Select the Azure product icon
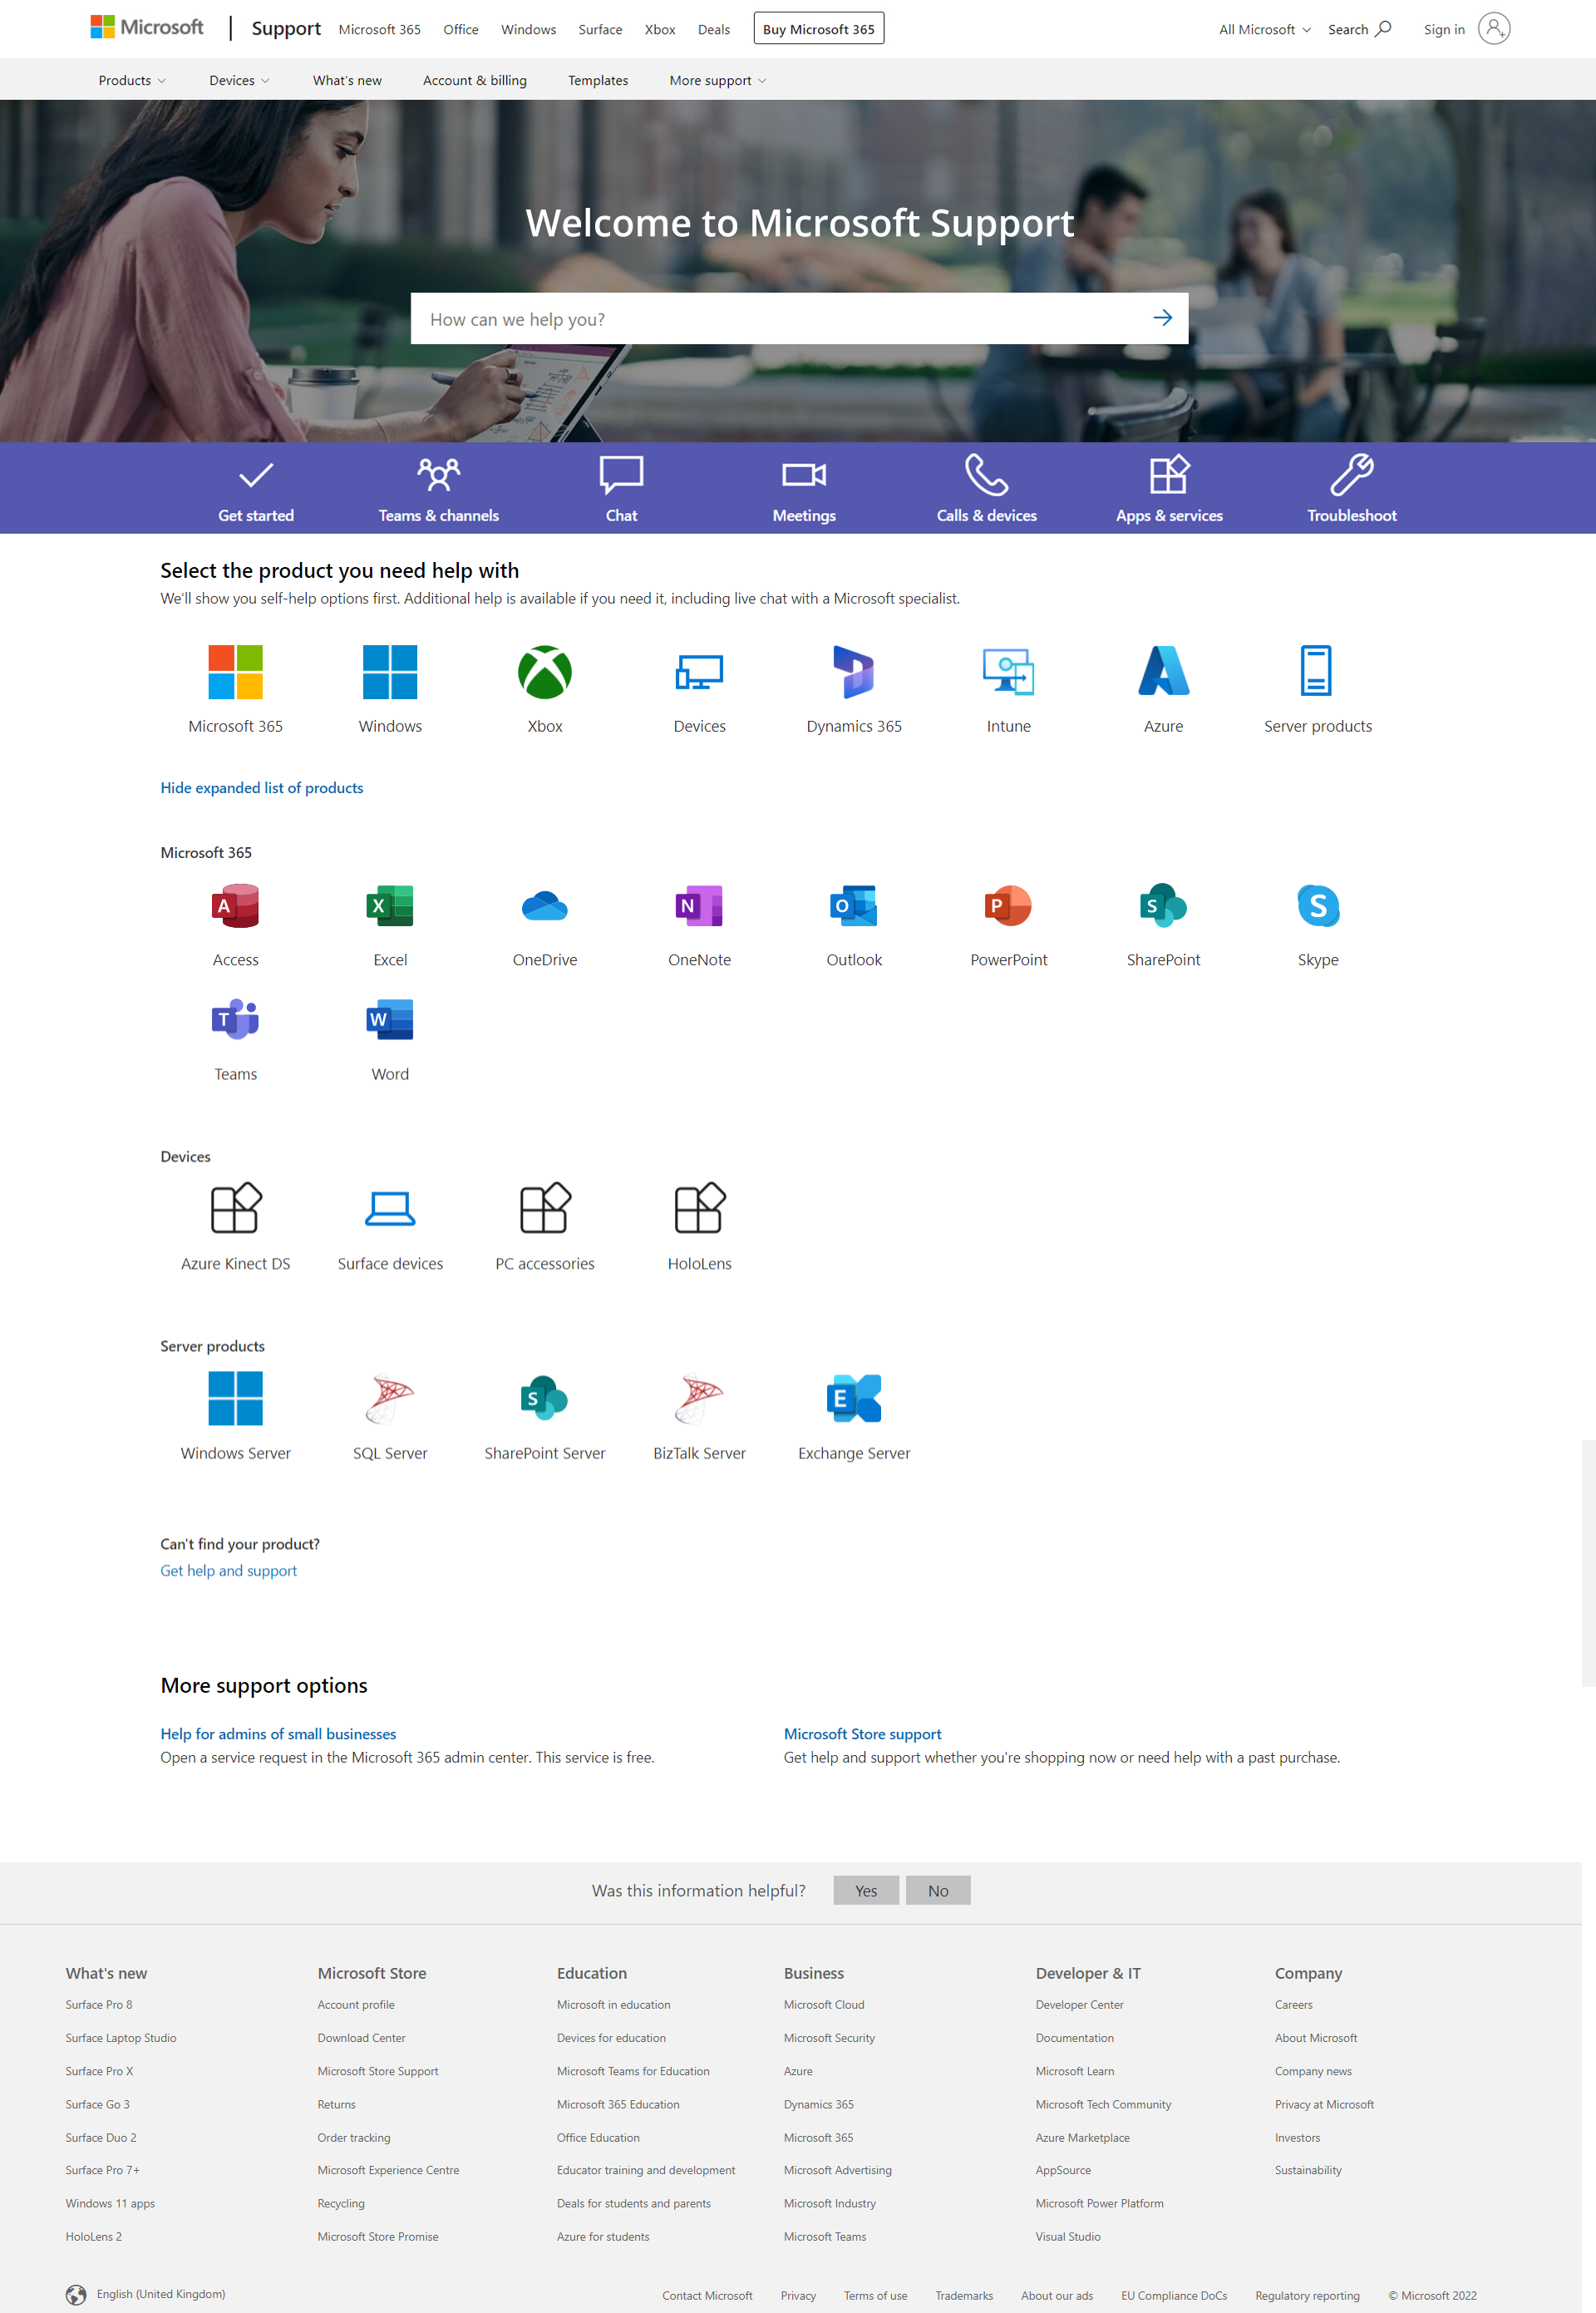Image resolution: width=1596 pixels, height=2313 pixels. (x=1163, y=672)
